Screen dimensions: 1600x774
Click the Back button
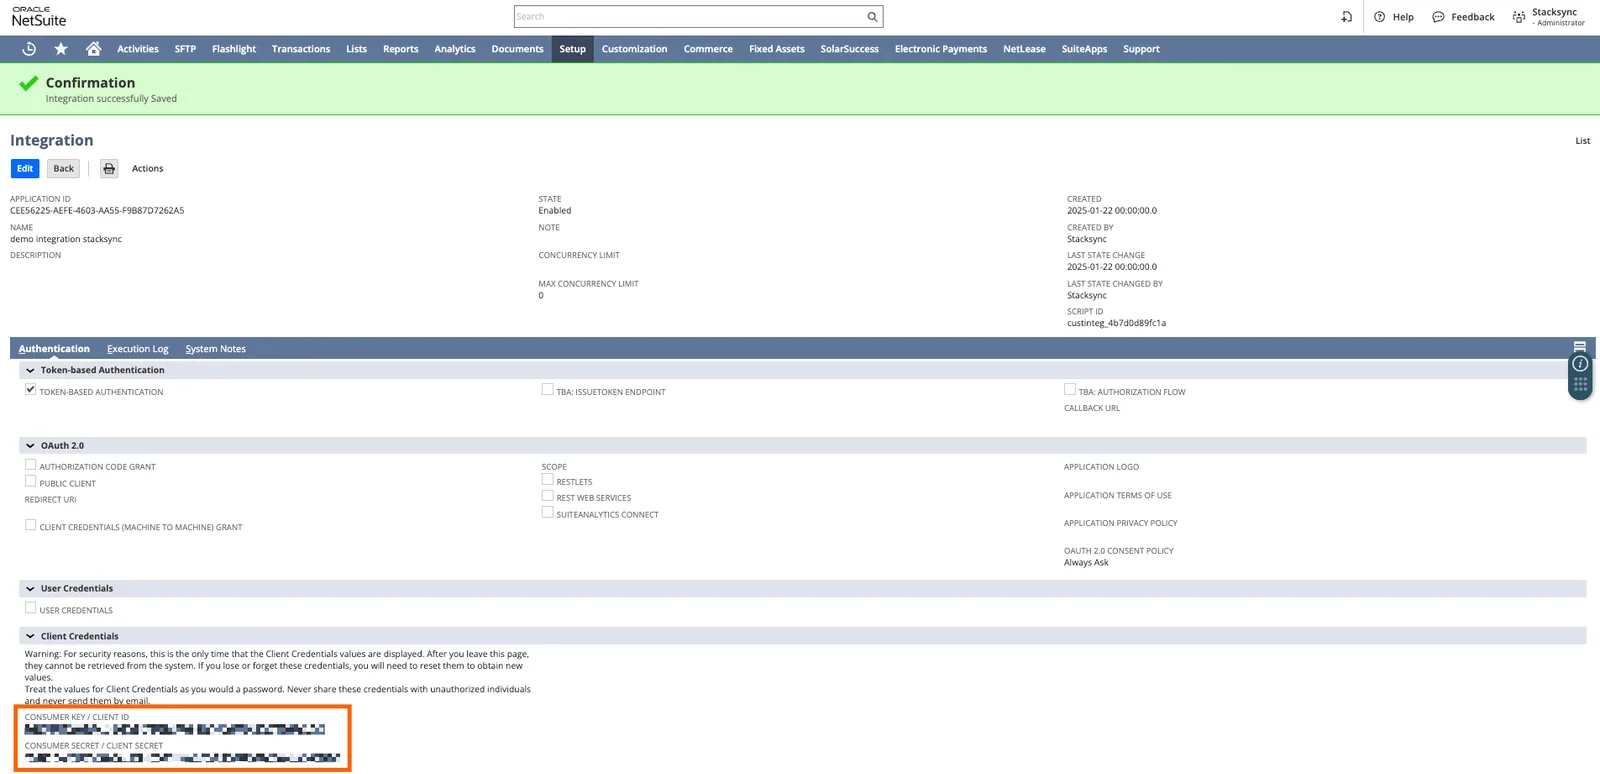(63, 169)
